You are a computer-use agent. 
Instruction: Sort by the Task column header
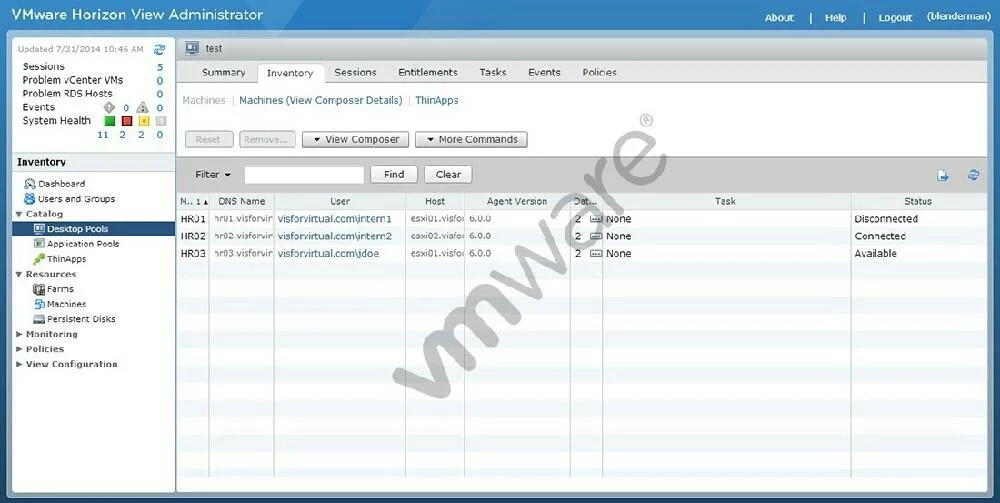pos(725,201)
